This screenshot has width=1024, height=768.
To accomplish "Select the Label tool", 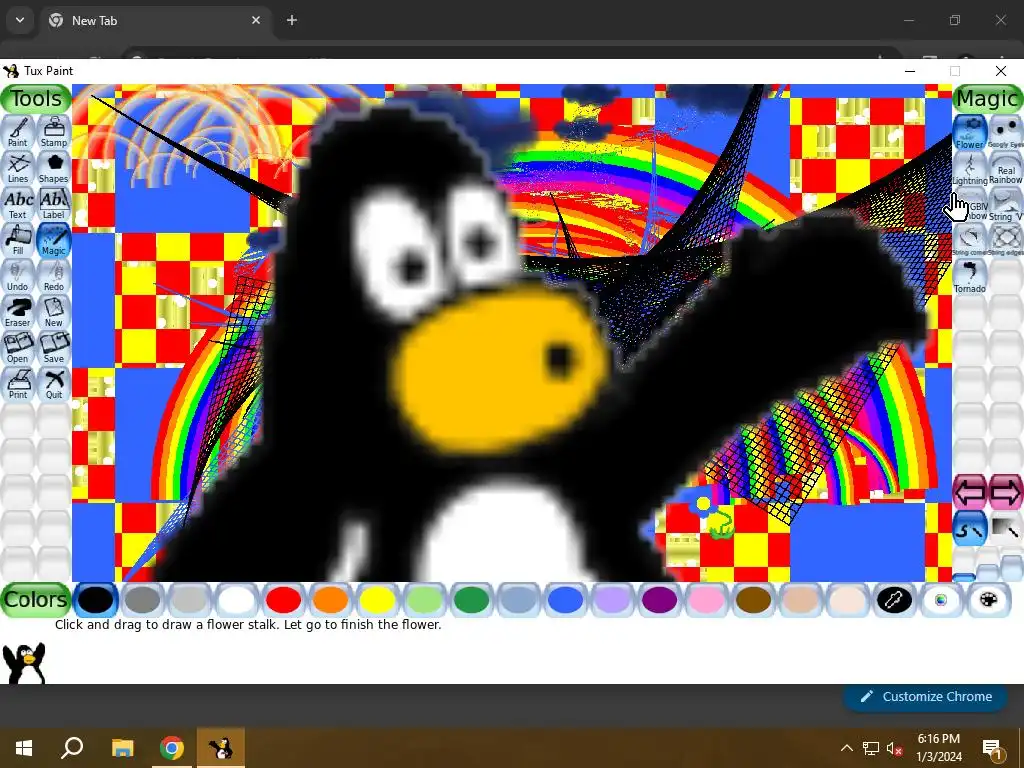I will click(54, 204).
